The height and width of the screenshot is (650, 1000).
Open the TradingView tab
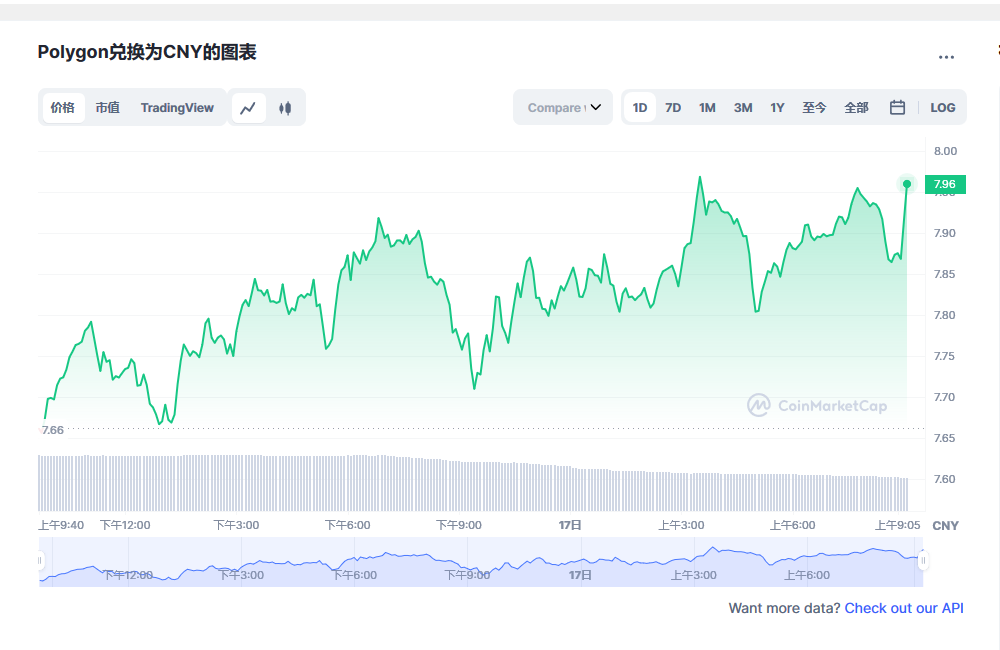tap(177, 108)
